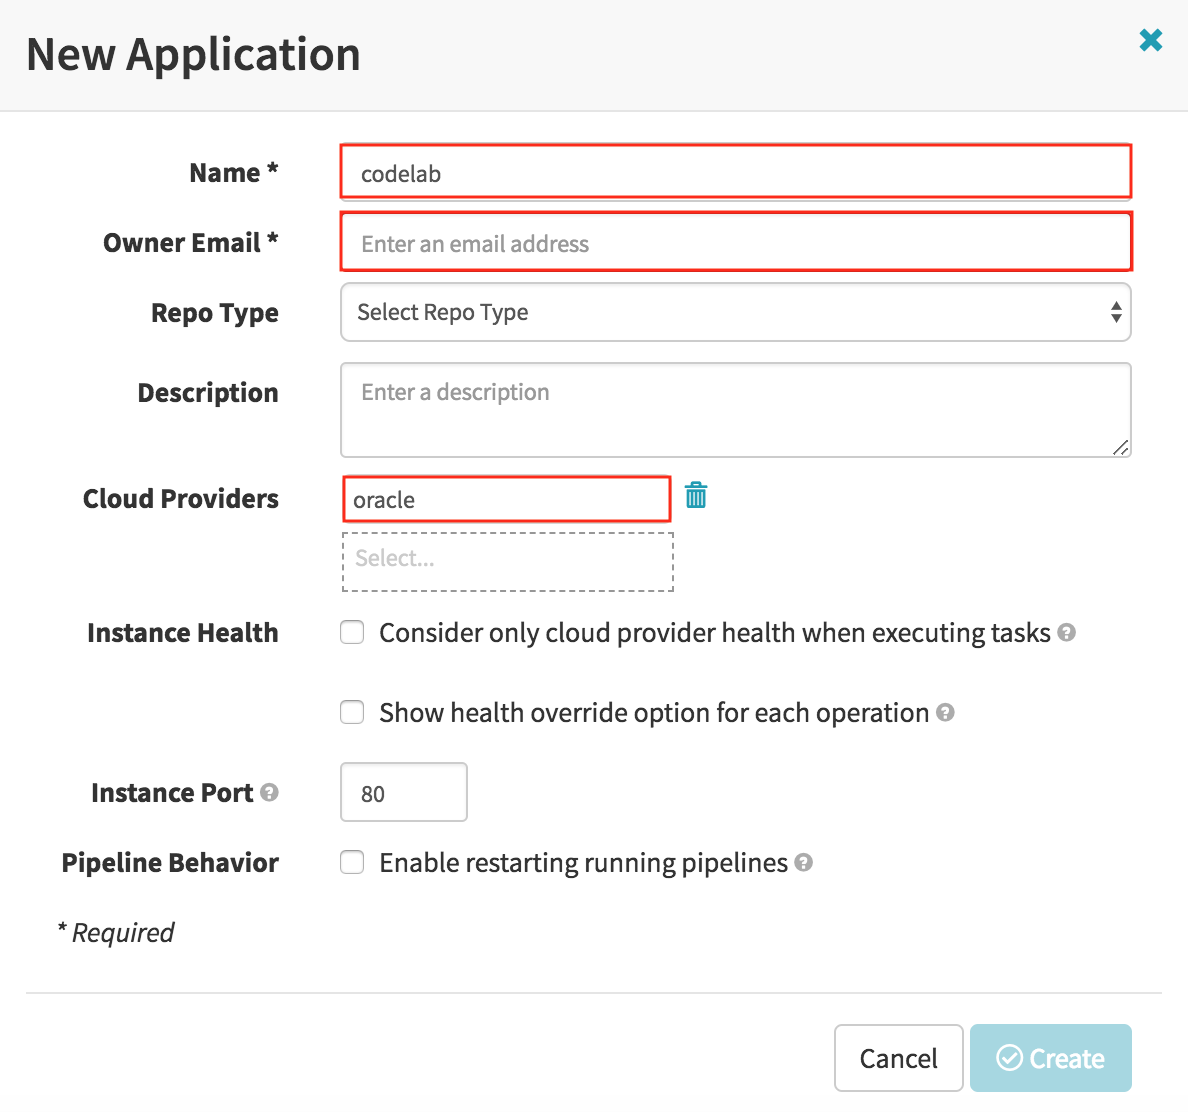
Task: Open help for health override option
Action: click(945, 713)
